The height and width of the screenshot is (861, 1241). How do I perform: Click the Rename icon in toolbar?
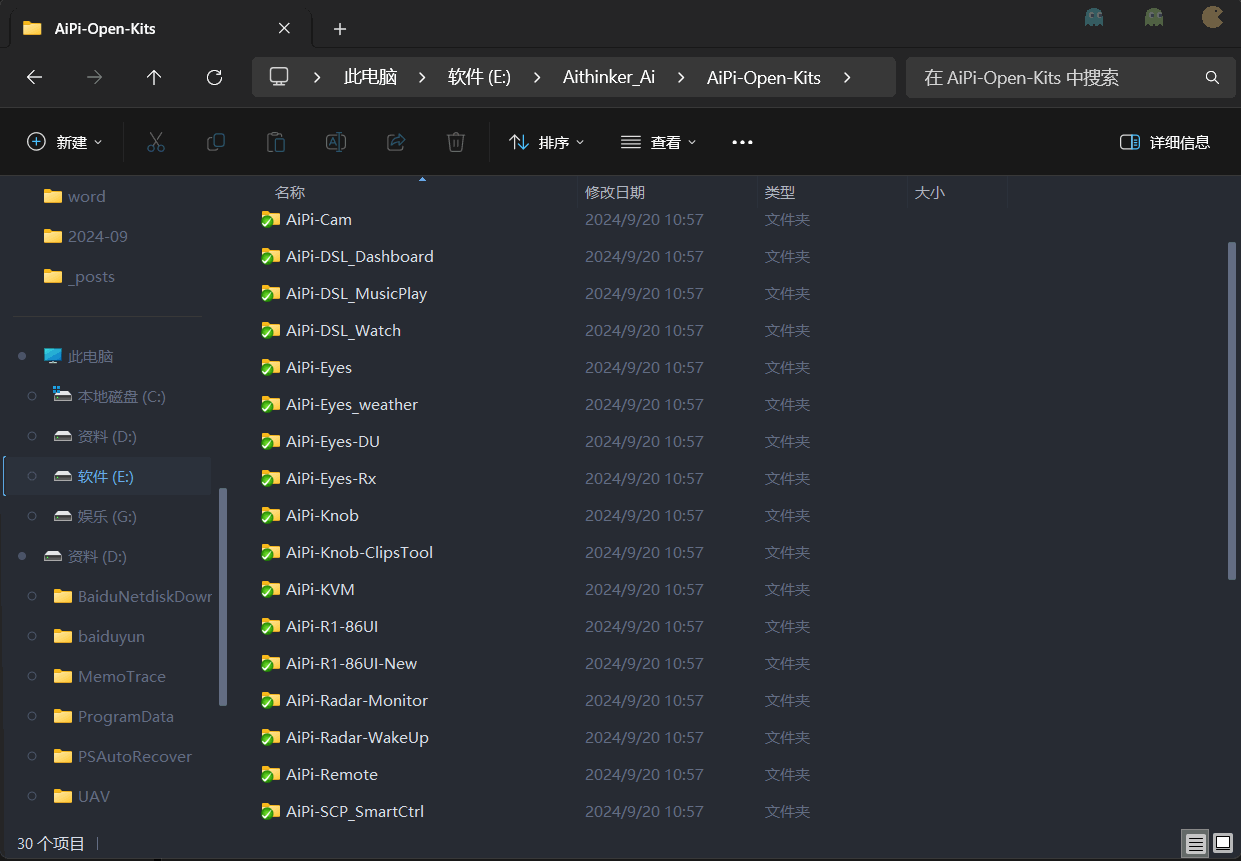tap(336, 142)
